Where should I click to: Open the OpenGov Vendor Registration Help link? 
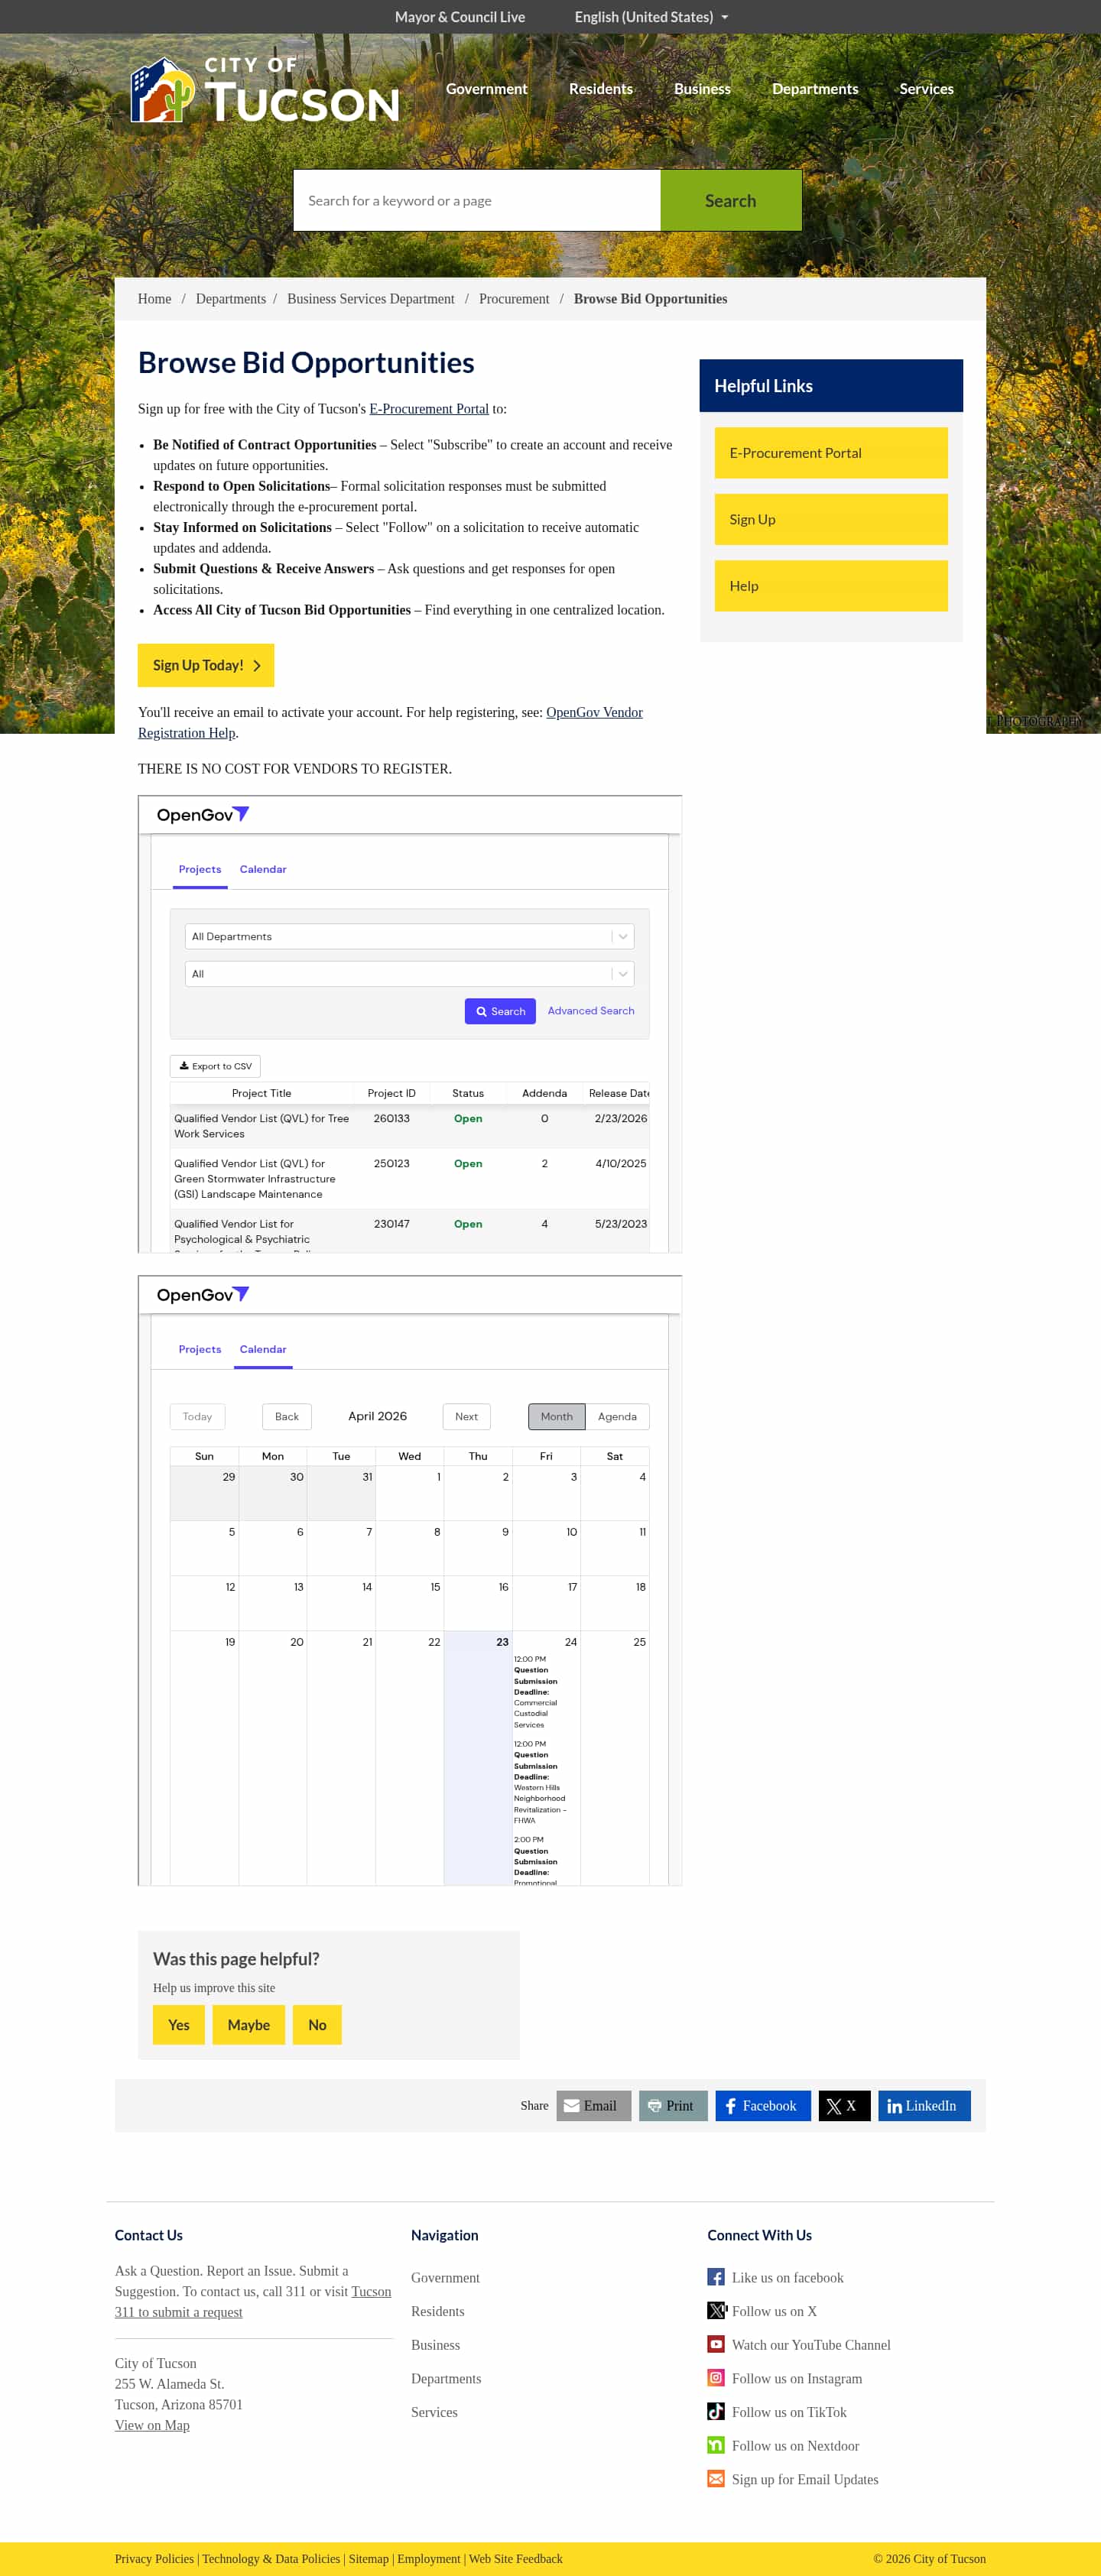(593, 712)
